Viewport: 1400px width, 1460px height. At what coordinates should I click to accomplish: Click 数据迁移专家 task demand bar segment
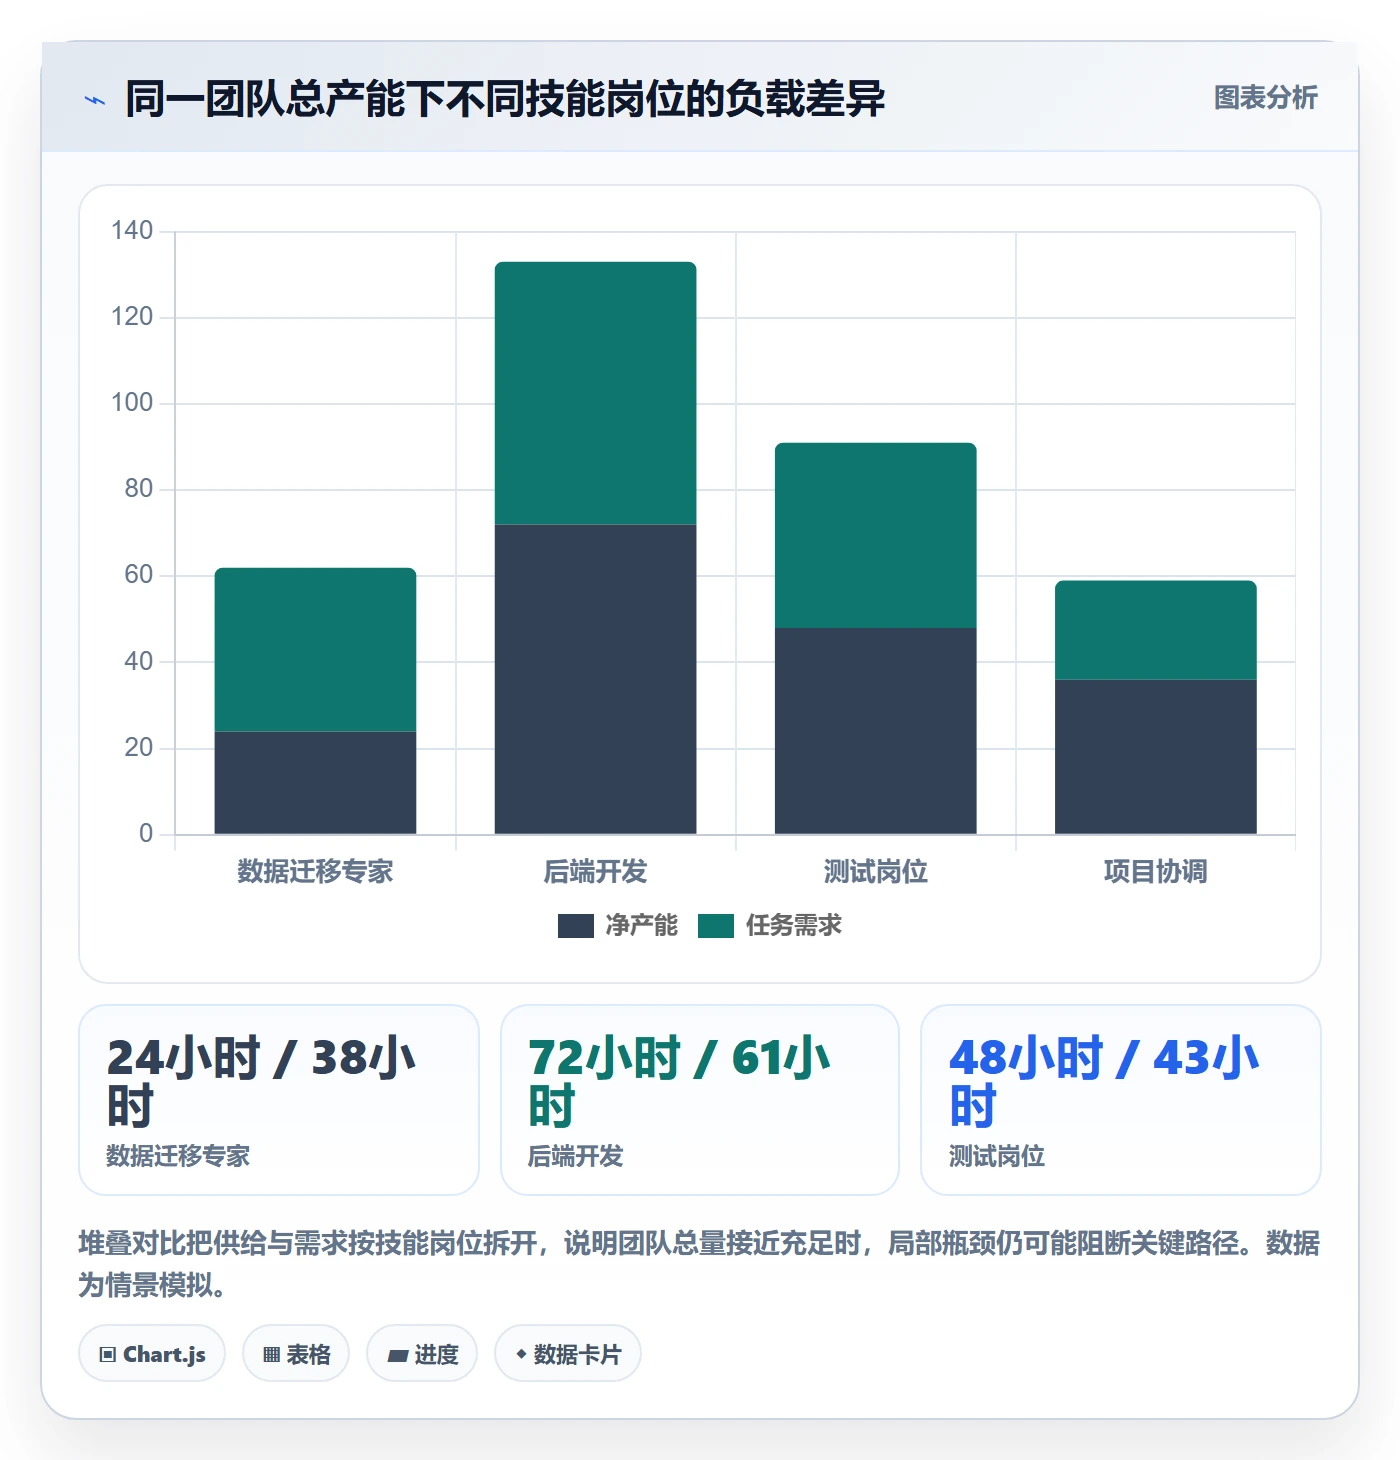315,650
